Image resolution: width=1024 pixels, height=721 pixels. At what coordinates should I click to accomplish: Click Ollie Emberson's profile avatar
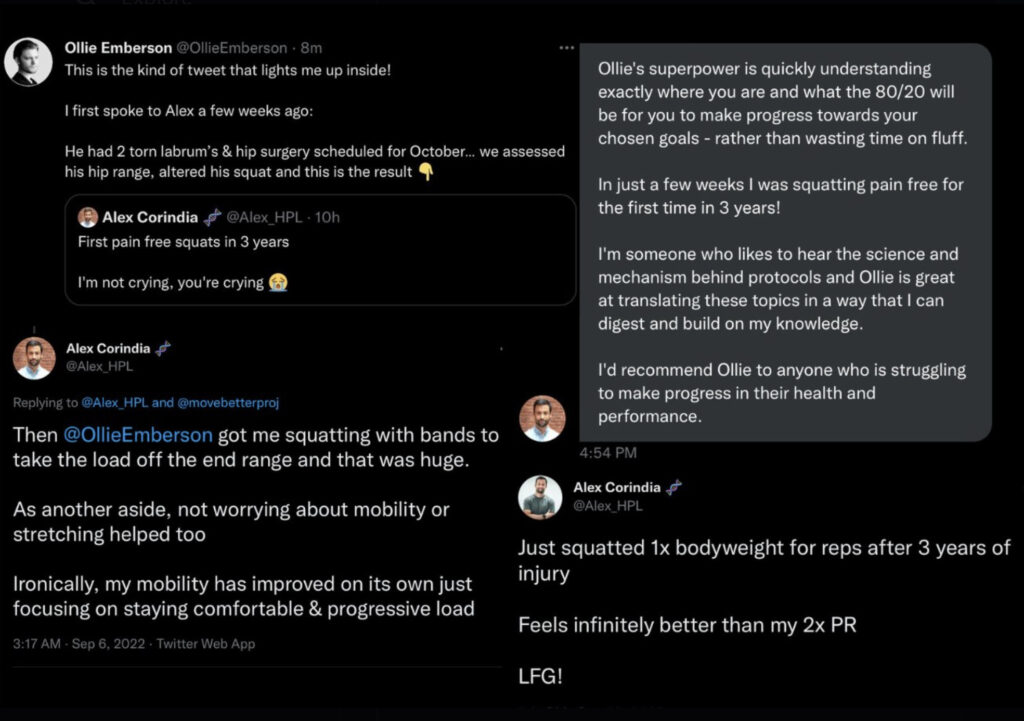coord(28,62)
